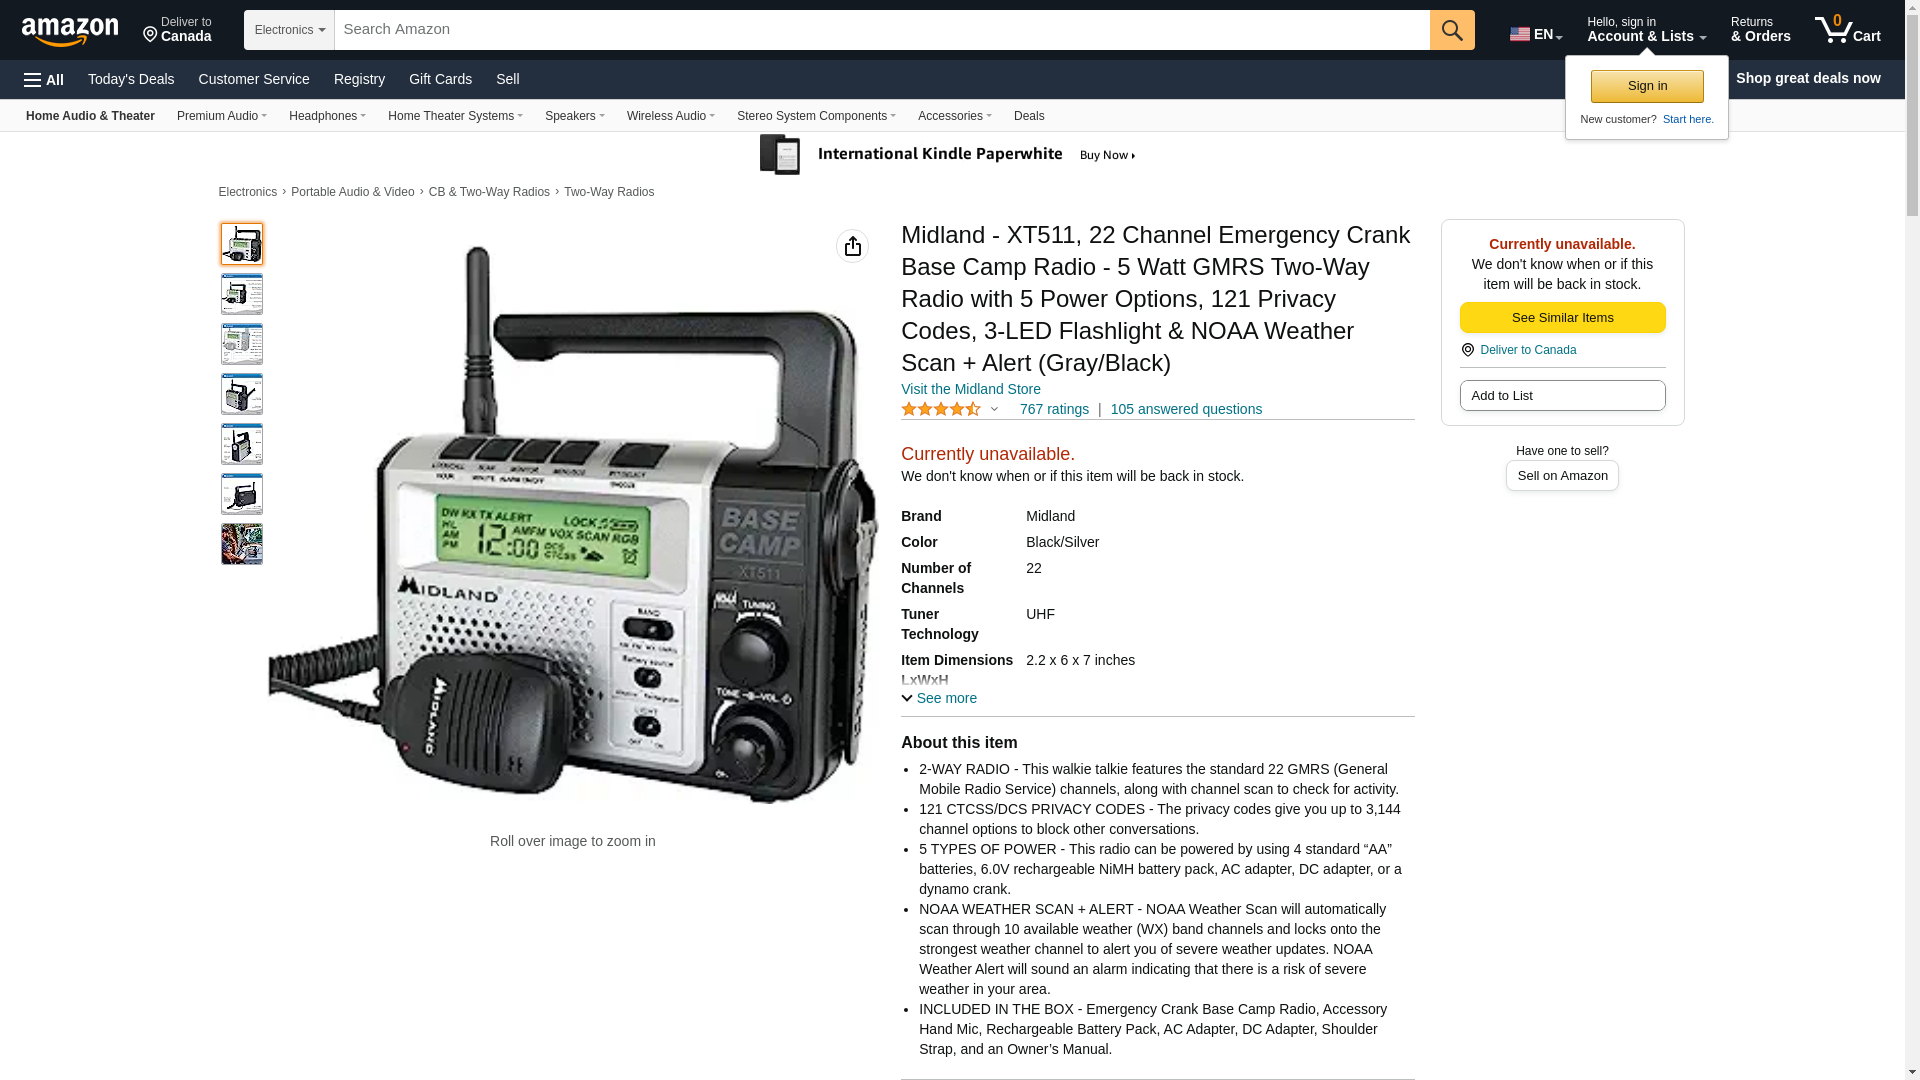Click the star rating icons

point(941,409)
